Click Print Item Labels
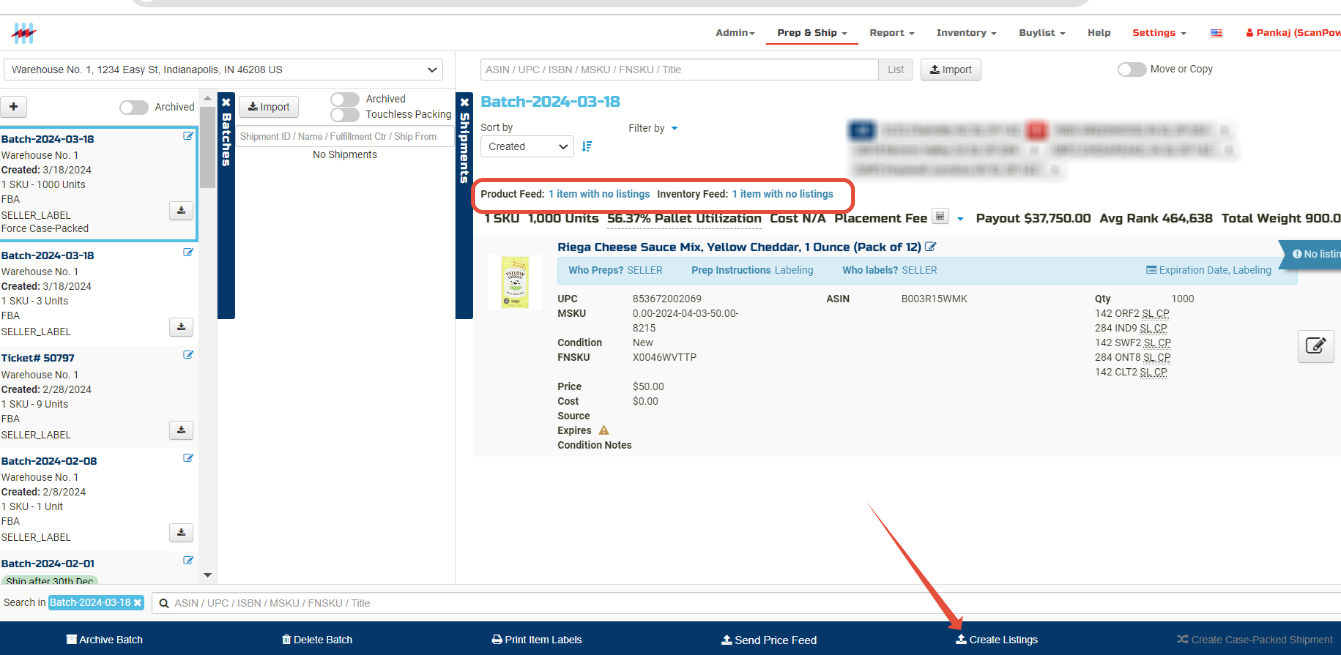Viewport: 1341px width, 655px height. [x=537, y=640]
